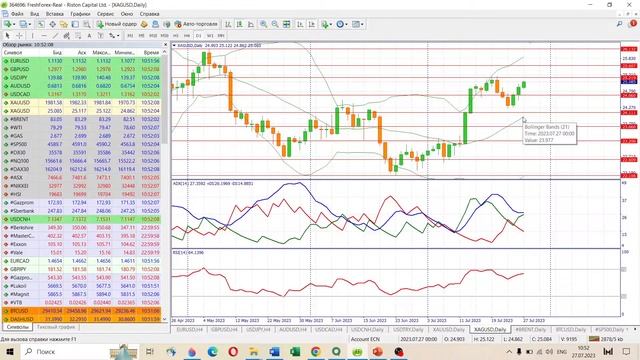
Task: Open the Profiles toolbar icon
Action: (x=23, y=24)
